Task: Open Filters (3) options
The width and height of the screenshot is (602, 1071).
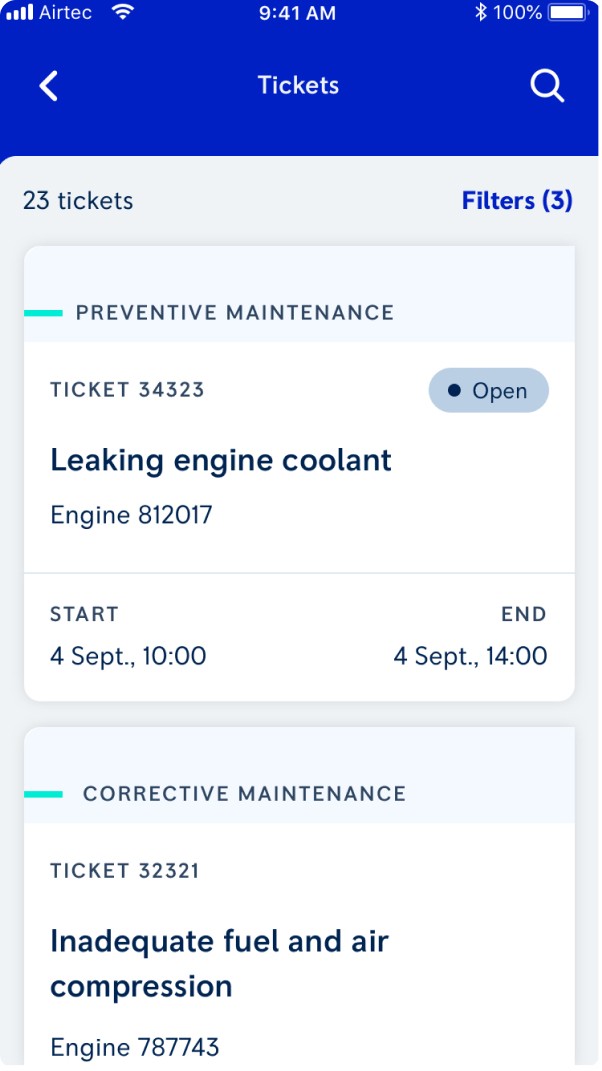Action: click(x=516, y=201)
